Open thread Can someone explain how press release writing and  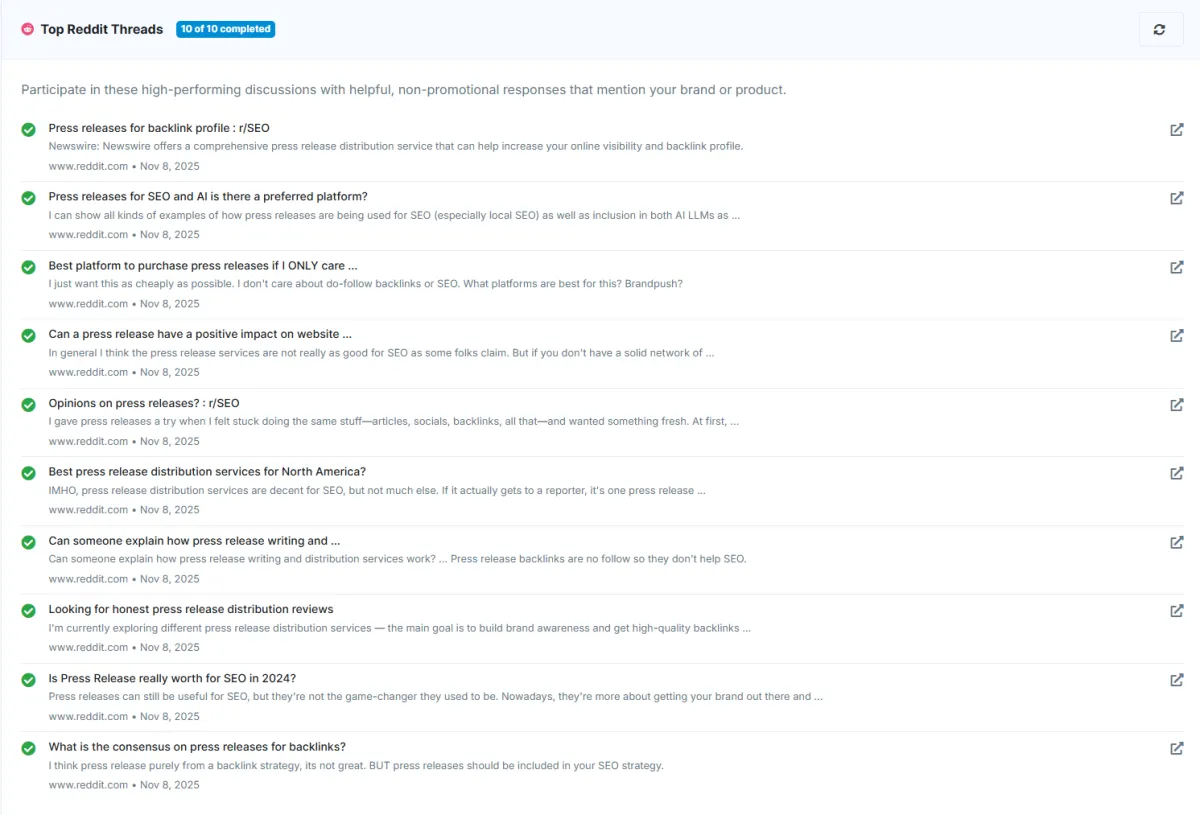point(194,541)
